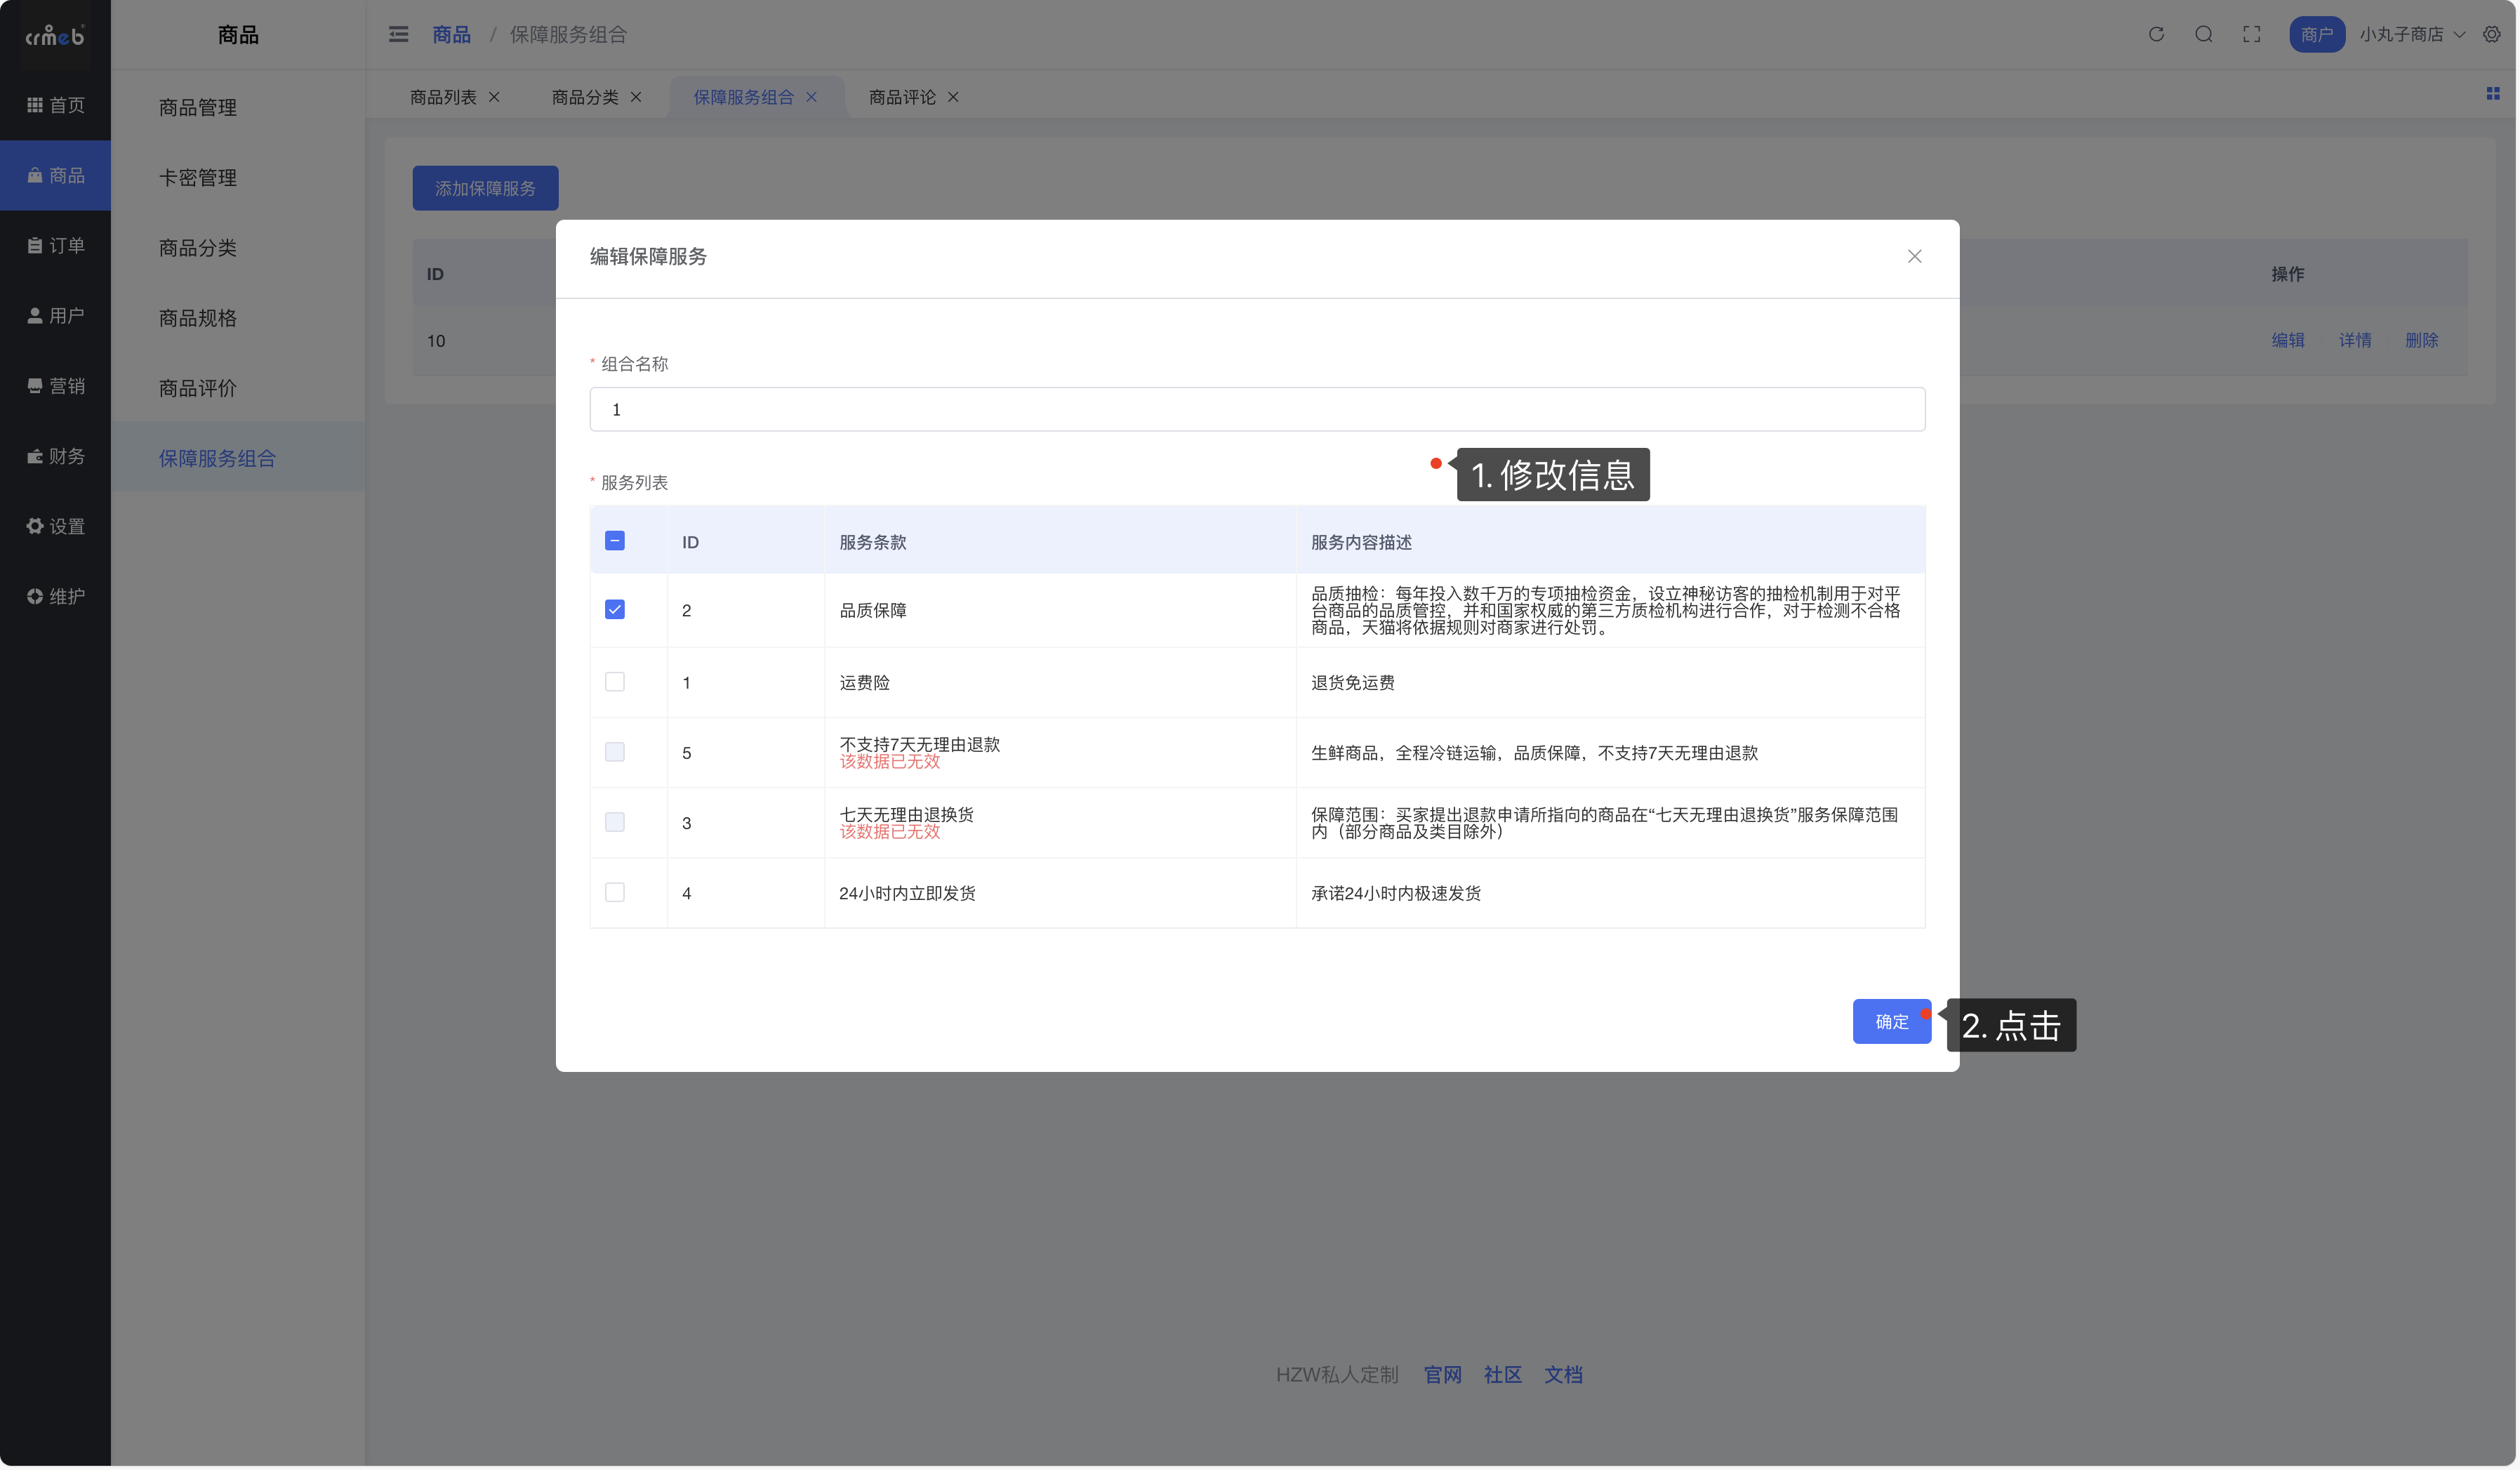Click the 组合名称 input field

[1256, 409]
